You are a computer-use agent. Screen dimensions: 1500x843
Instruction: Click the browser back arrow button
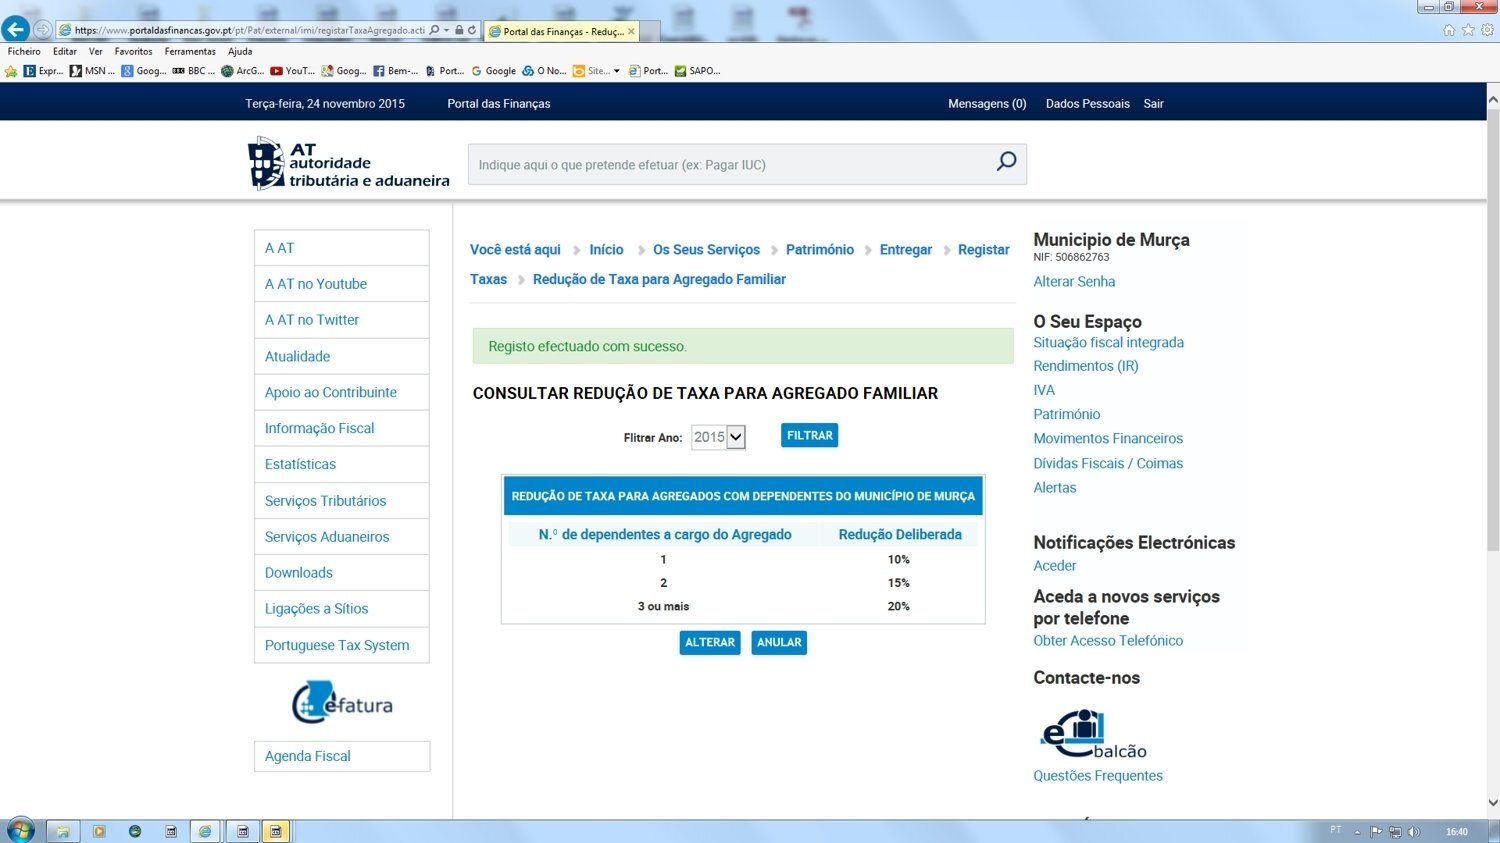pyautogui.click(x=16, y=29)
